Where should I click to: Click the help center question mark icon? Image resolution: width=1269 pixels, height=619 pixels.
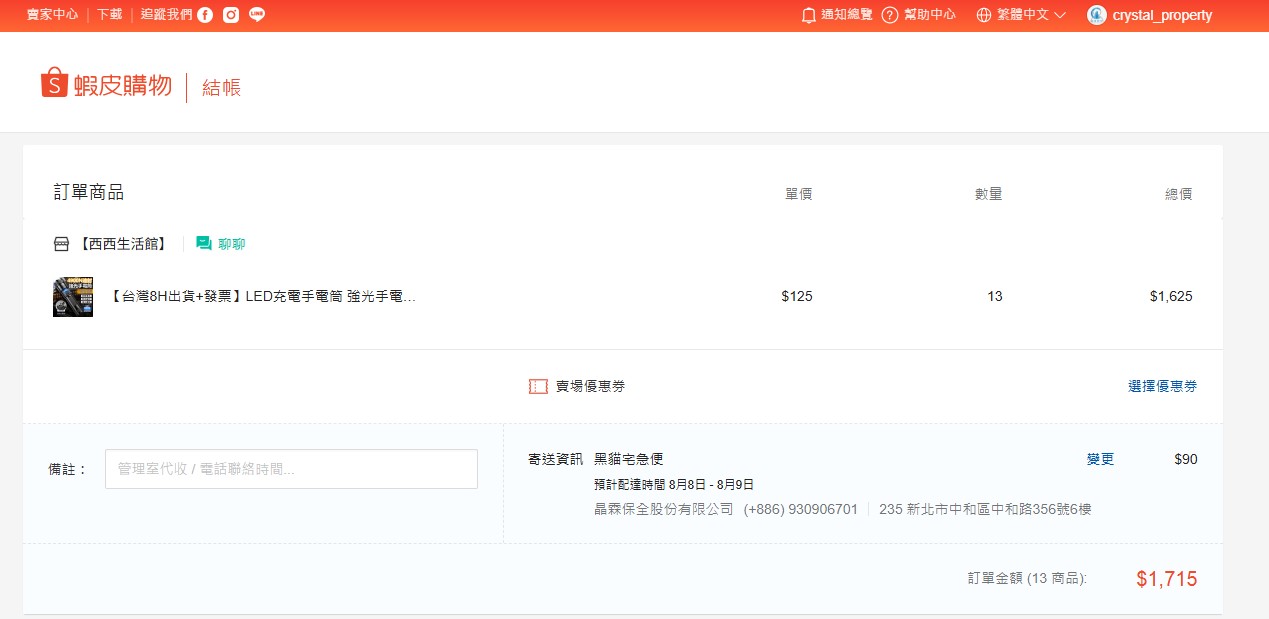[889, 15]
